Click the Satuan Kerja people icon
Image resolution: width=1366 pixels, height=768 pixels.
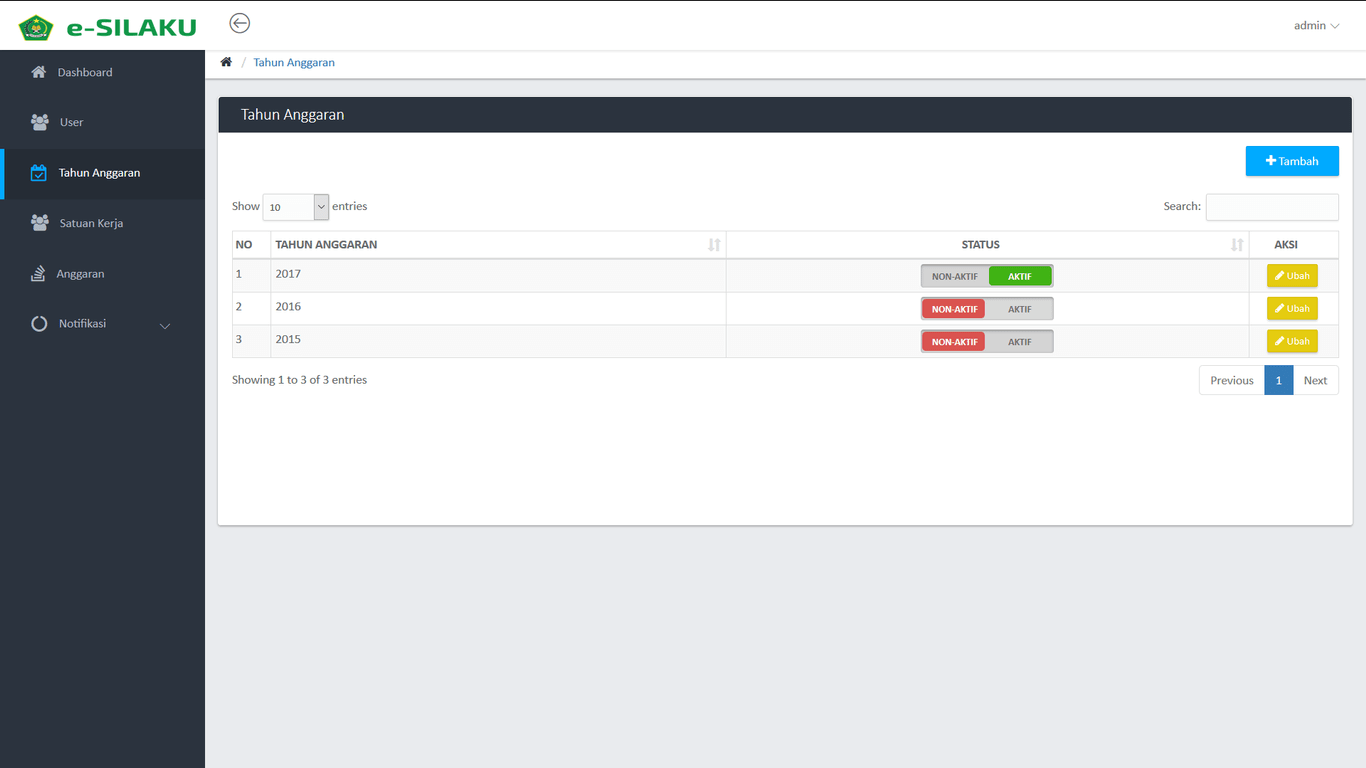[40, 223]
